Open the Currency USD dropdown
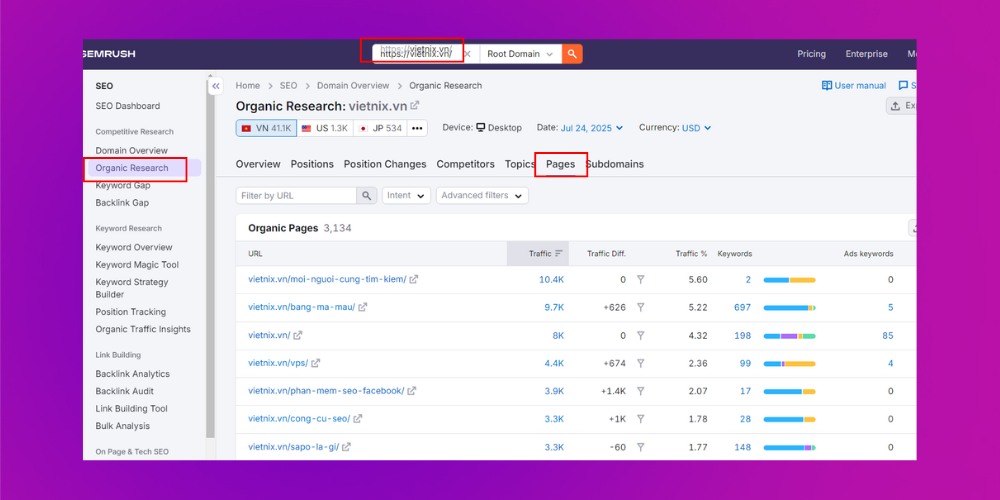 coord(696,128)
